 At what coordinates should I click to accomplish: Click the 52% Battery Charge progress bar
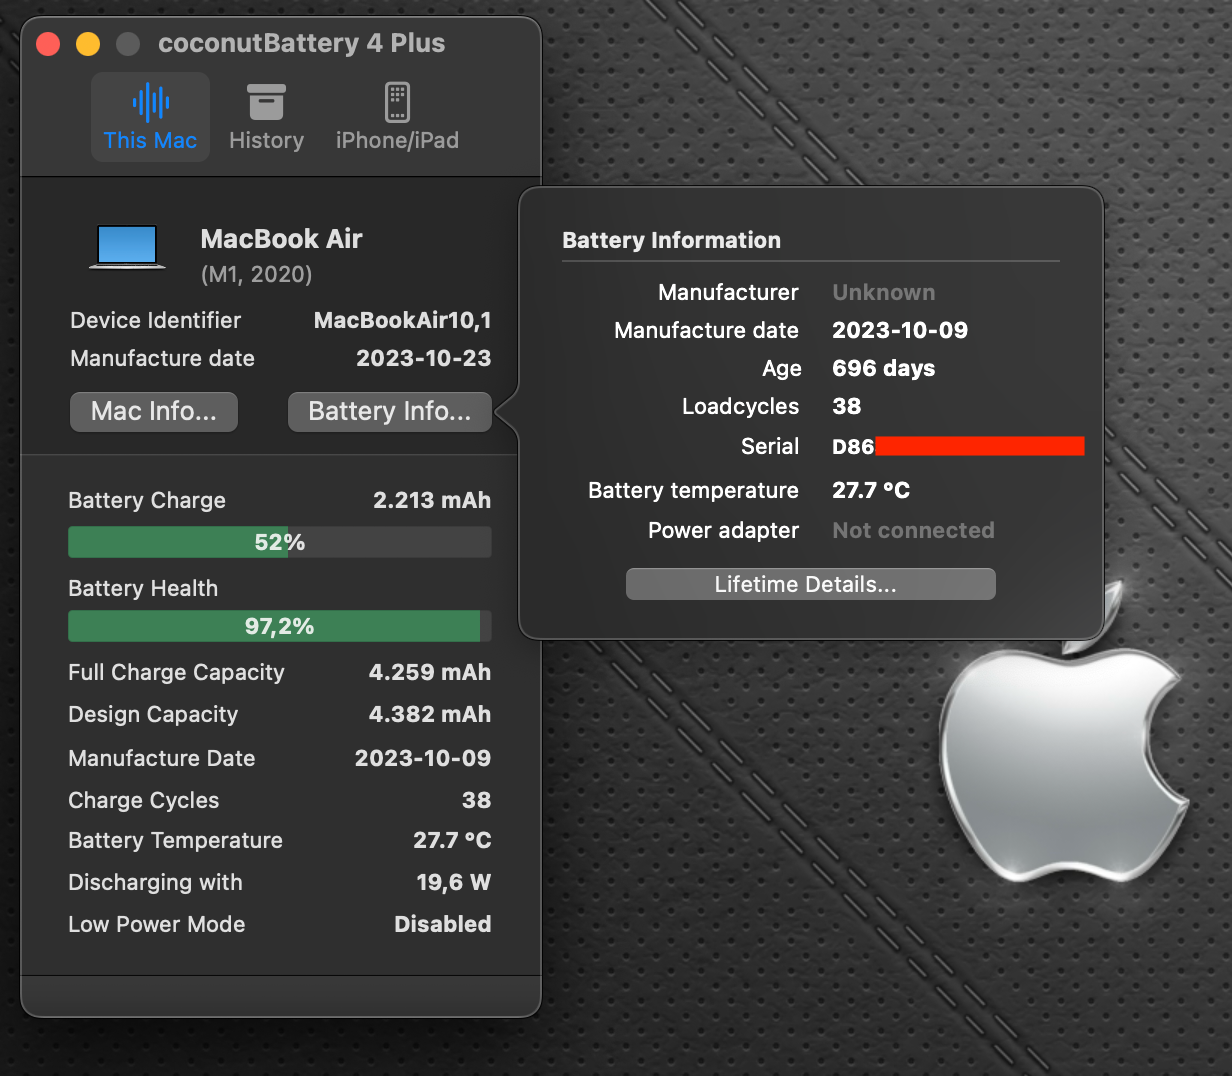click(280, 542)
